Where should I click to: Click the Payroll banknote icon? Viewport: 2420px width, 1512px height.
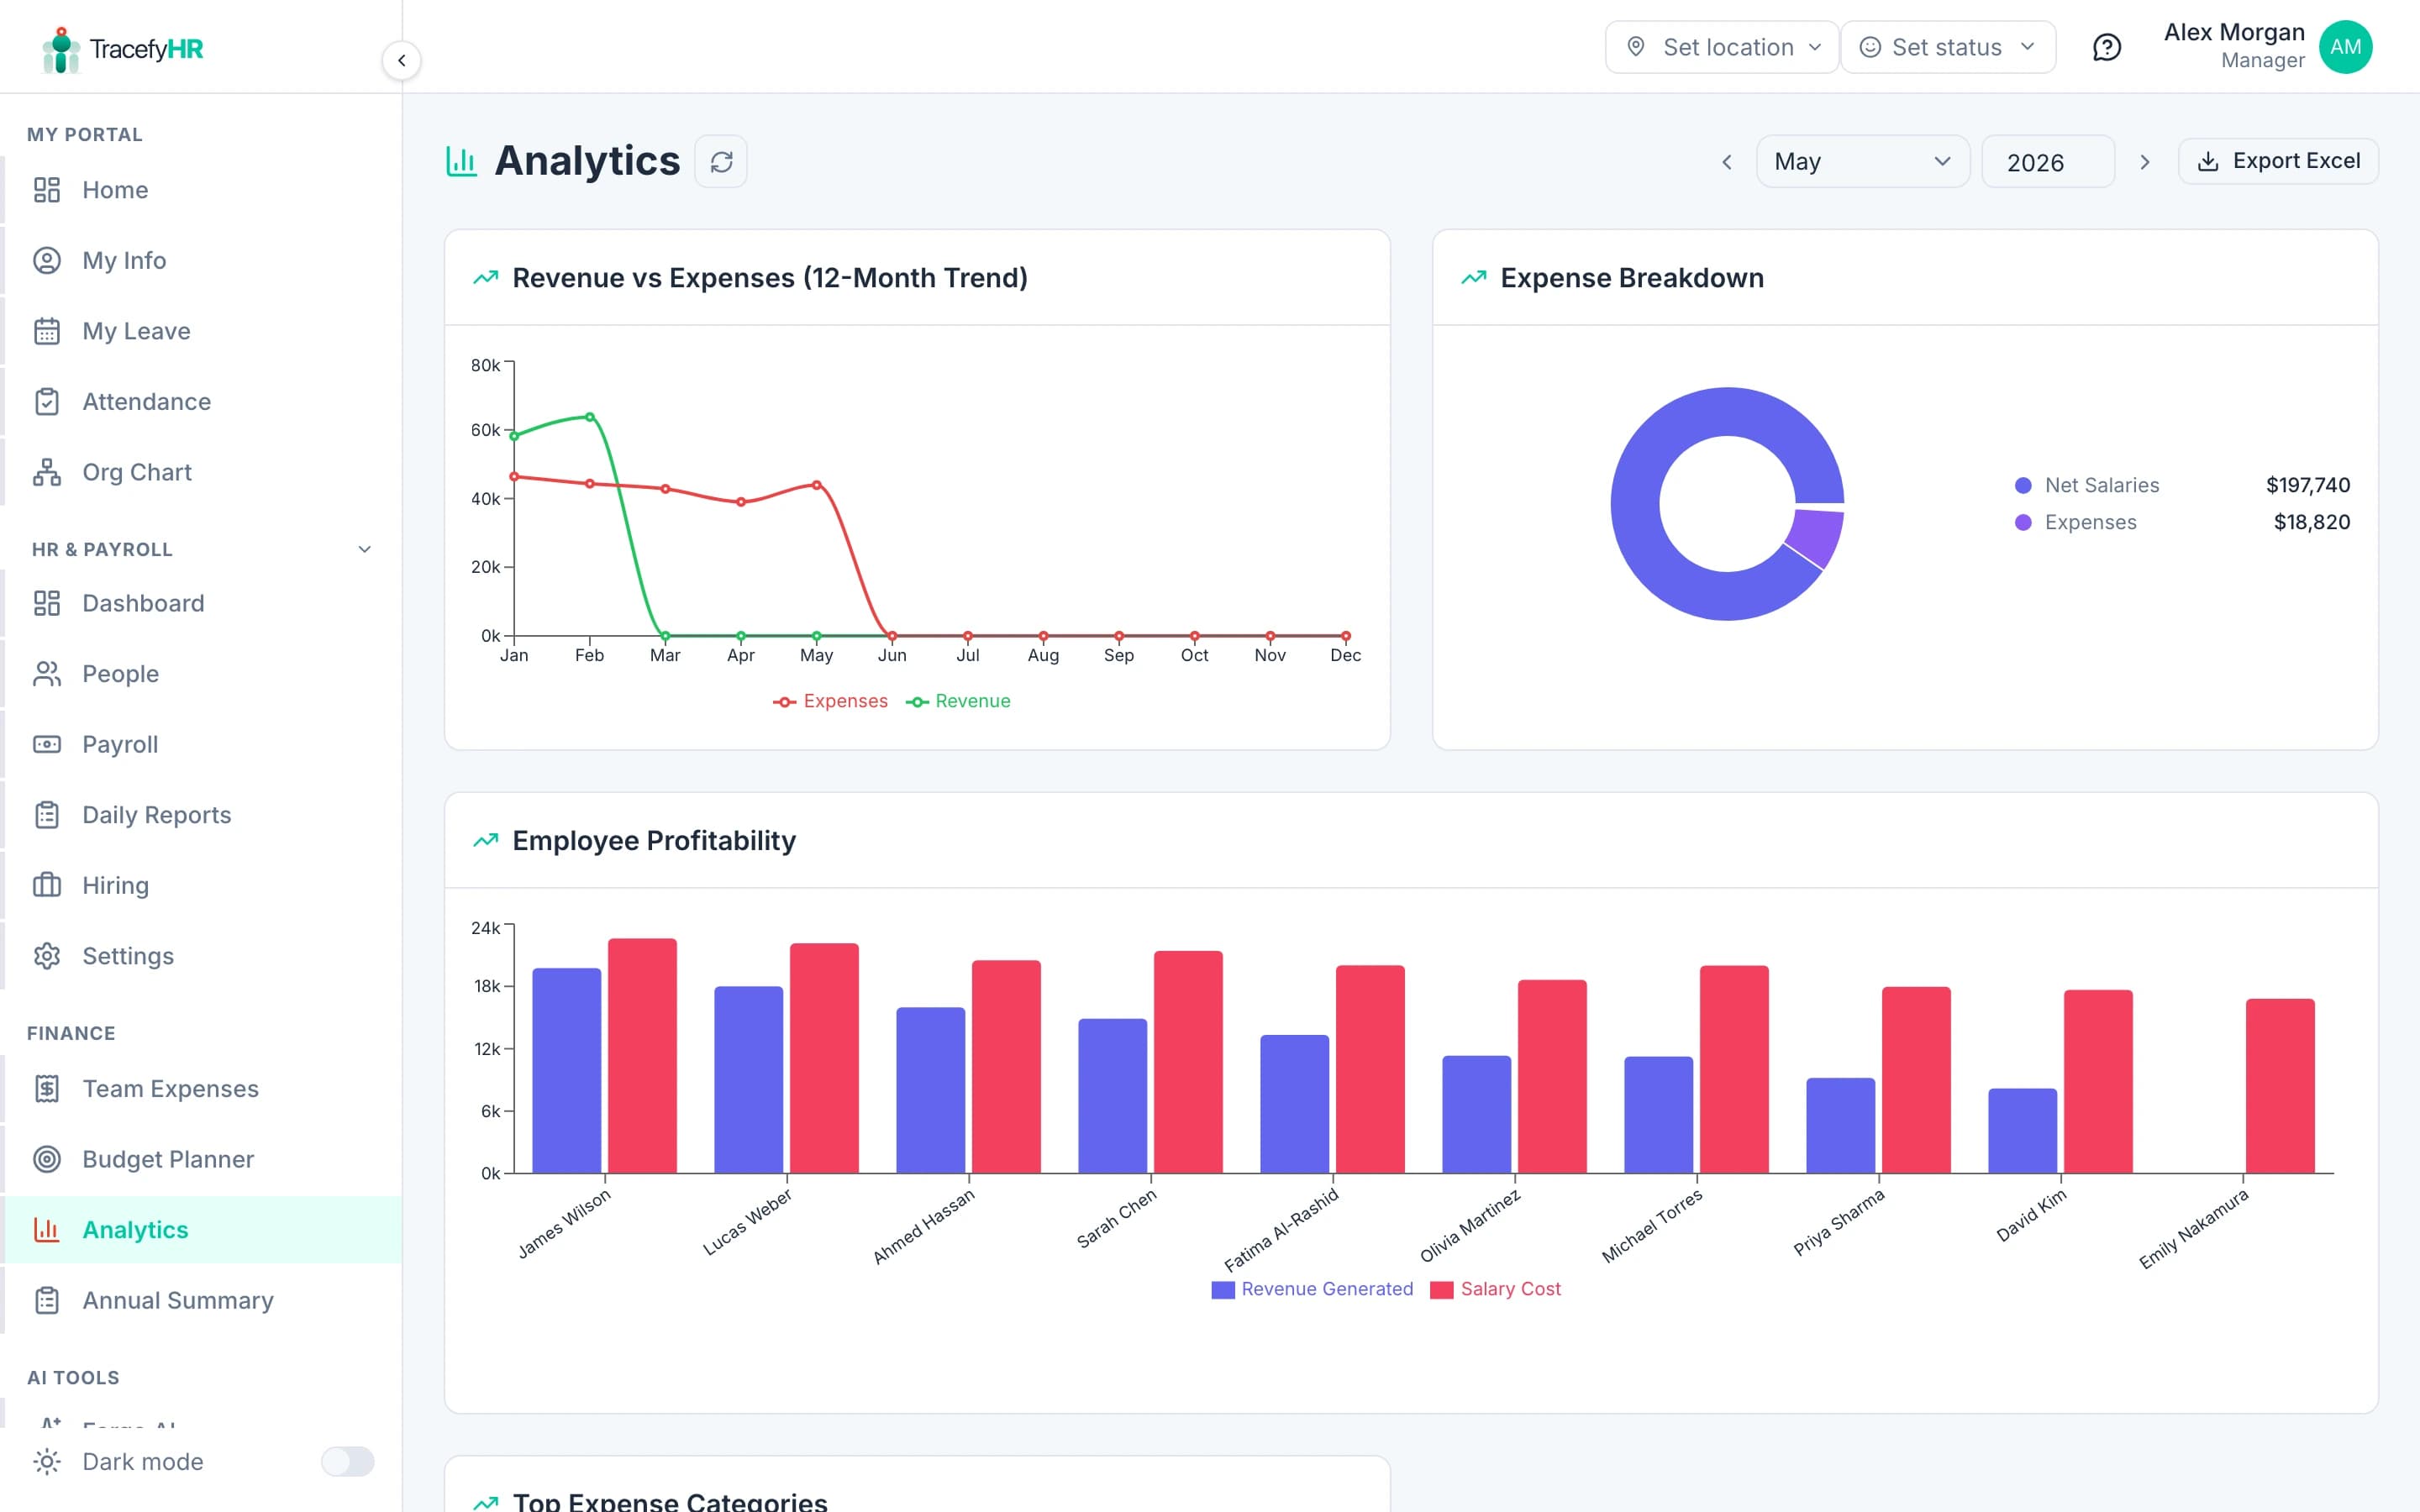click(x=47, y=744)
